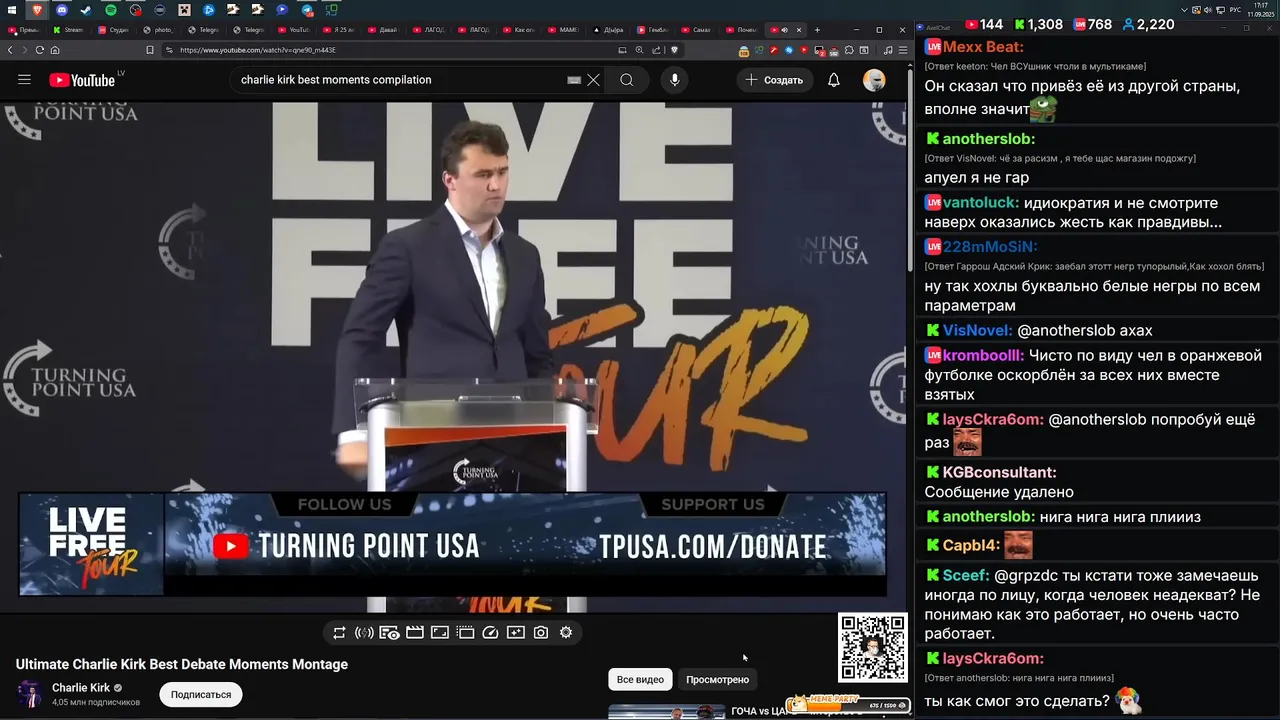Click the music note media control icon

coord(888,50)
